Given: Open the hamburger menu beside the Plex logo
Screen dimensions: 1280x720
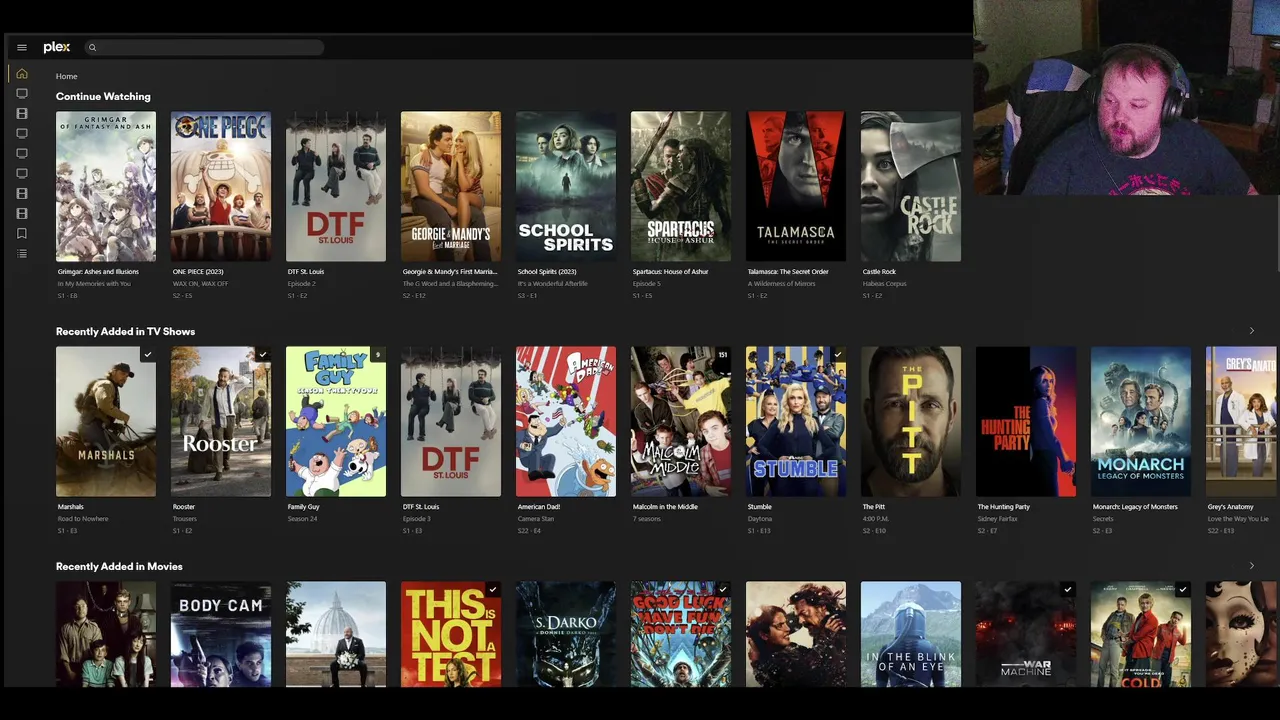Looking at the screenshot, I should pyautogui.click(x=22, y=47).
